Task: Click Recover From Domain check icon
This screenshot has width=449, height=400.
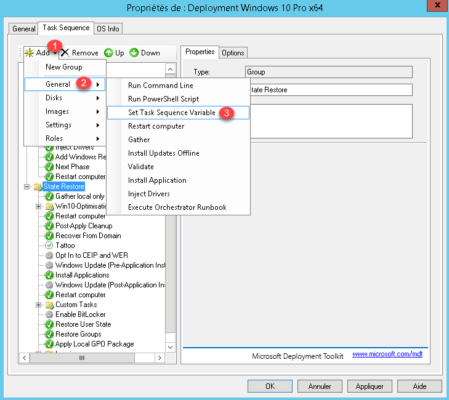Action: (x=49, y=236)
